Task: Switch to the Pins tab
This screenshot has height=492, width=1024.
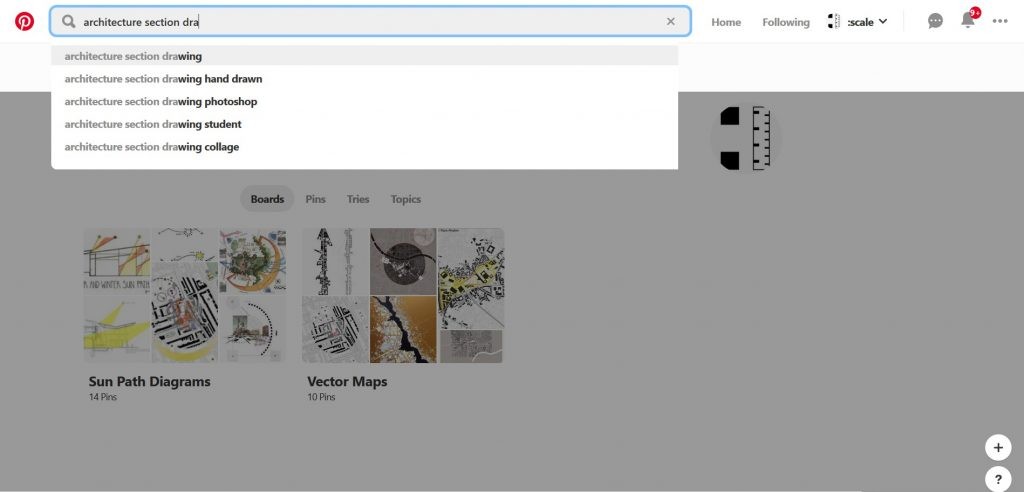Action: coord(315,199)
